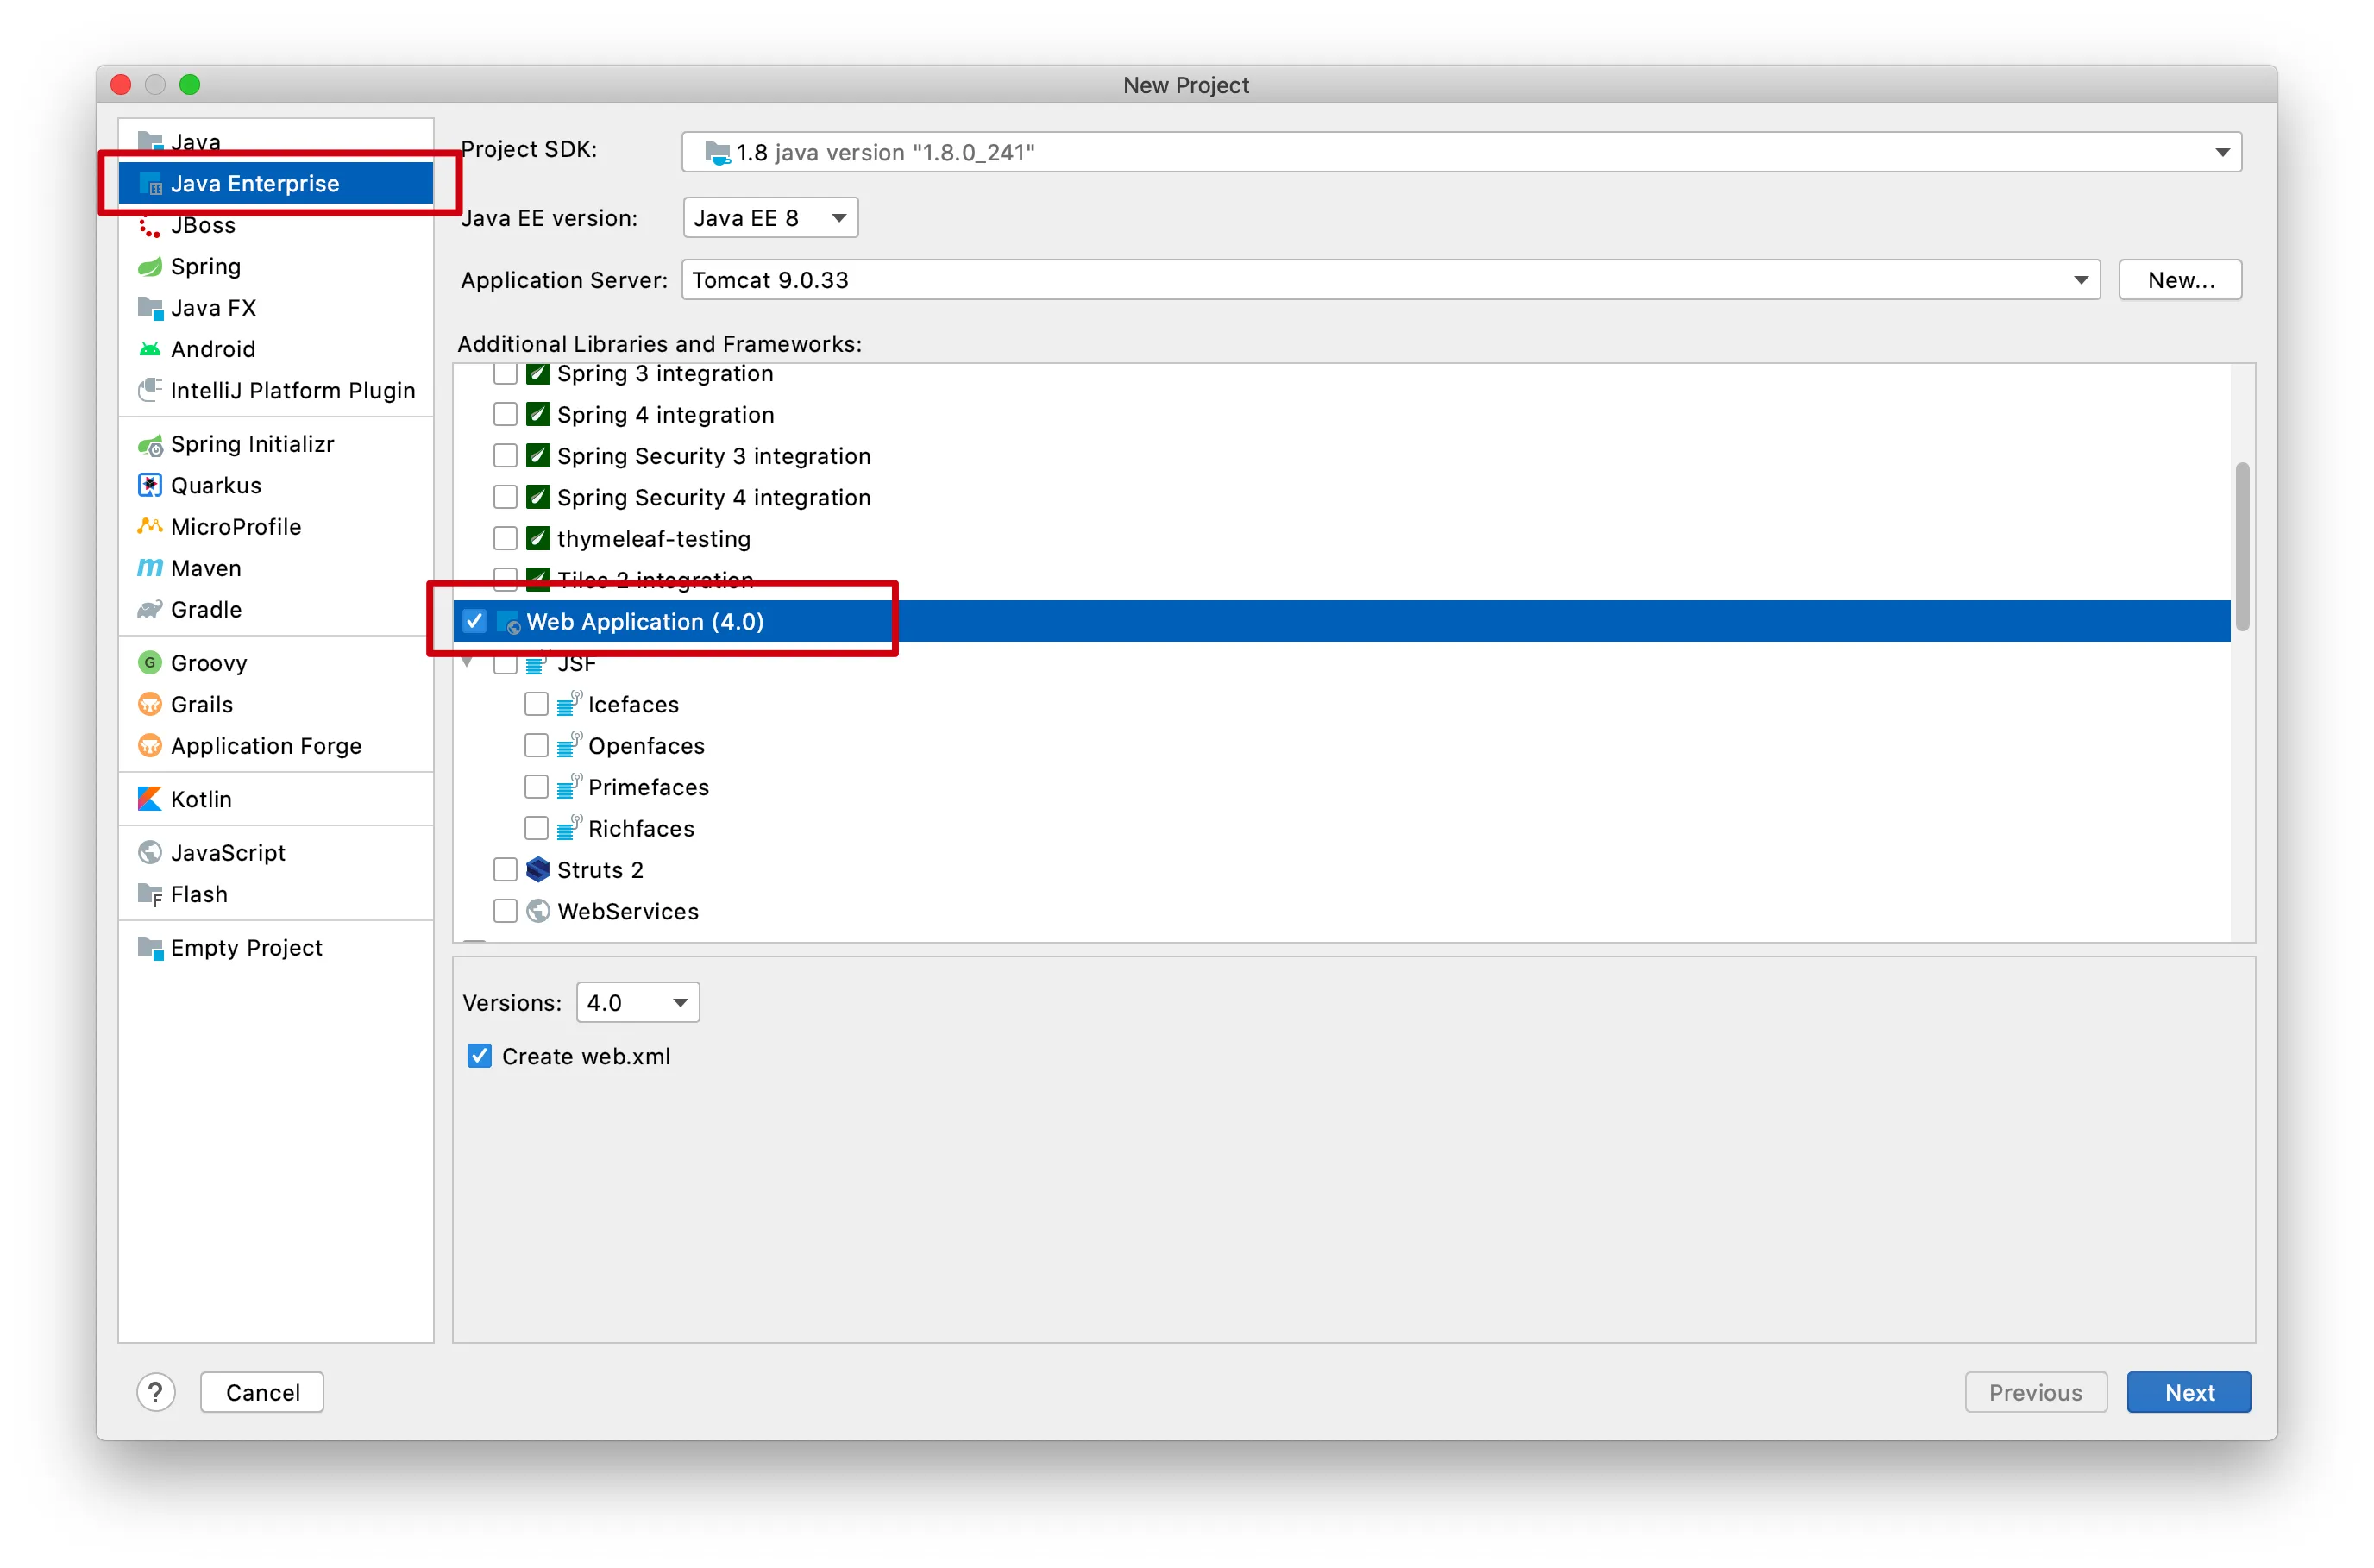Click the Grails icon
The width and height of the screenshot is (2374, 1568).
(149, 705)
